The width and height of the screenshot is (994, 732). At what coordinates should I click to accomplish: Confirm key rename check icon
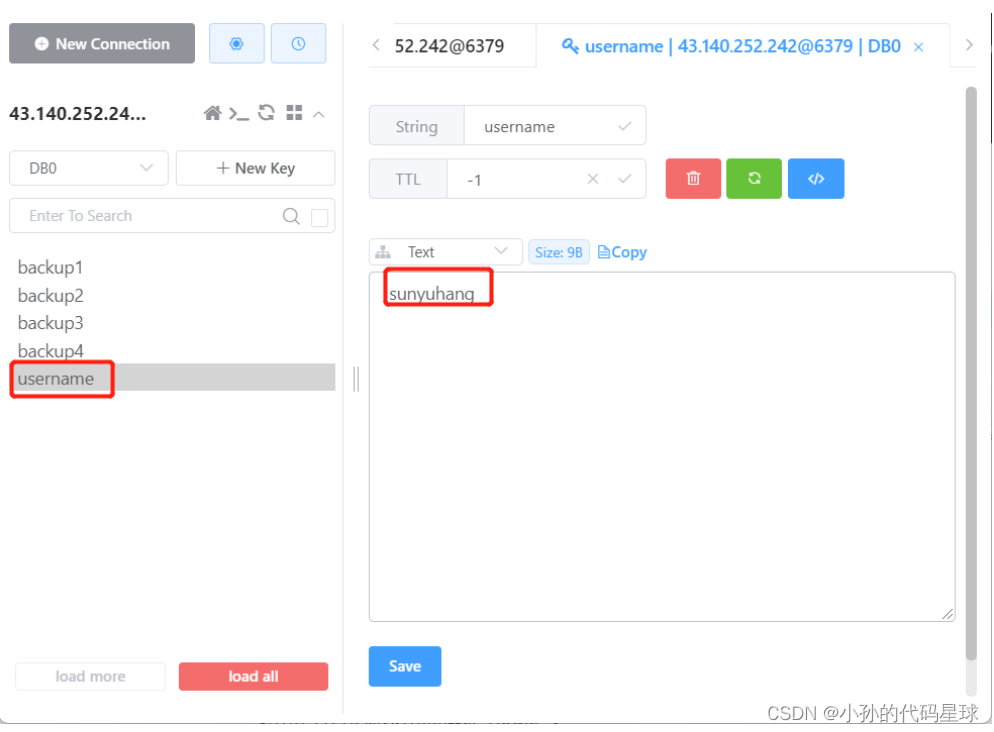click(624, 126)
